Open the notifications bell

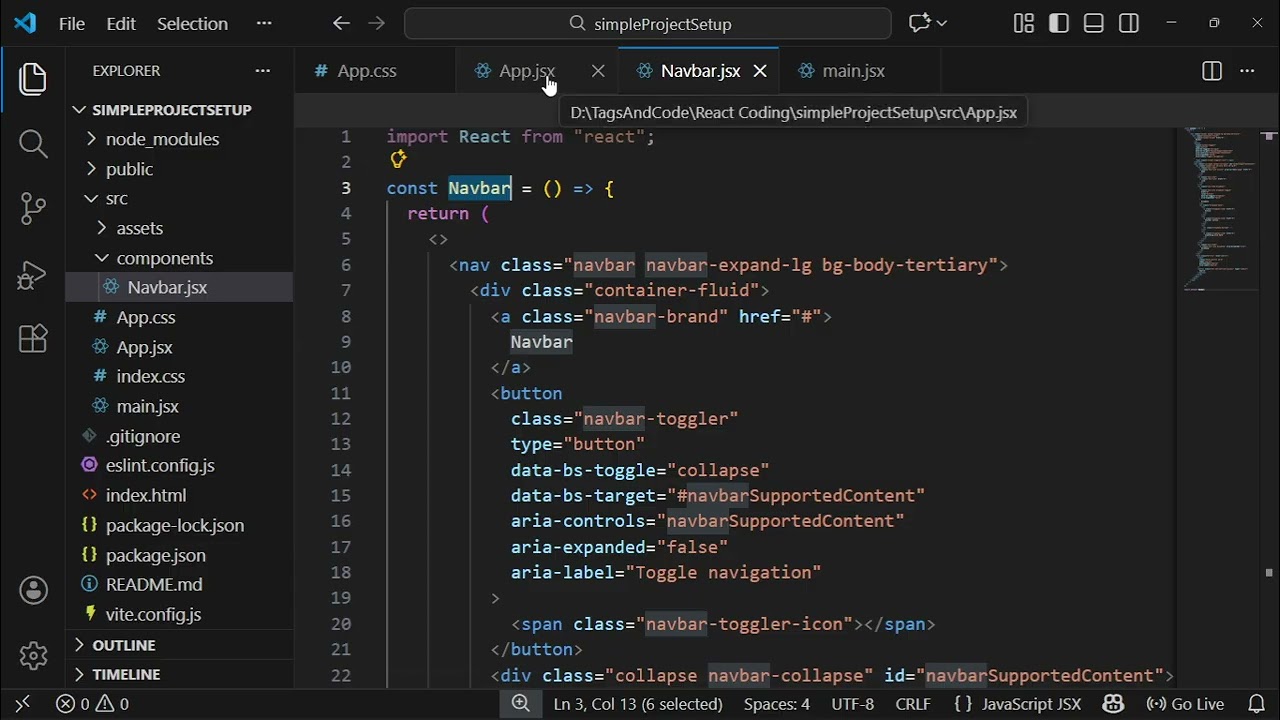click(1256, 704)
